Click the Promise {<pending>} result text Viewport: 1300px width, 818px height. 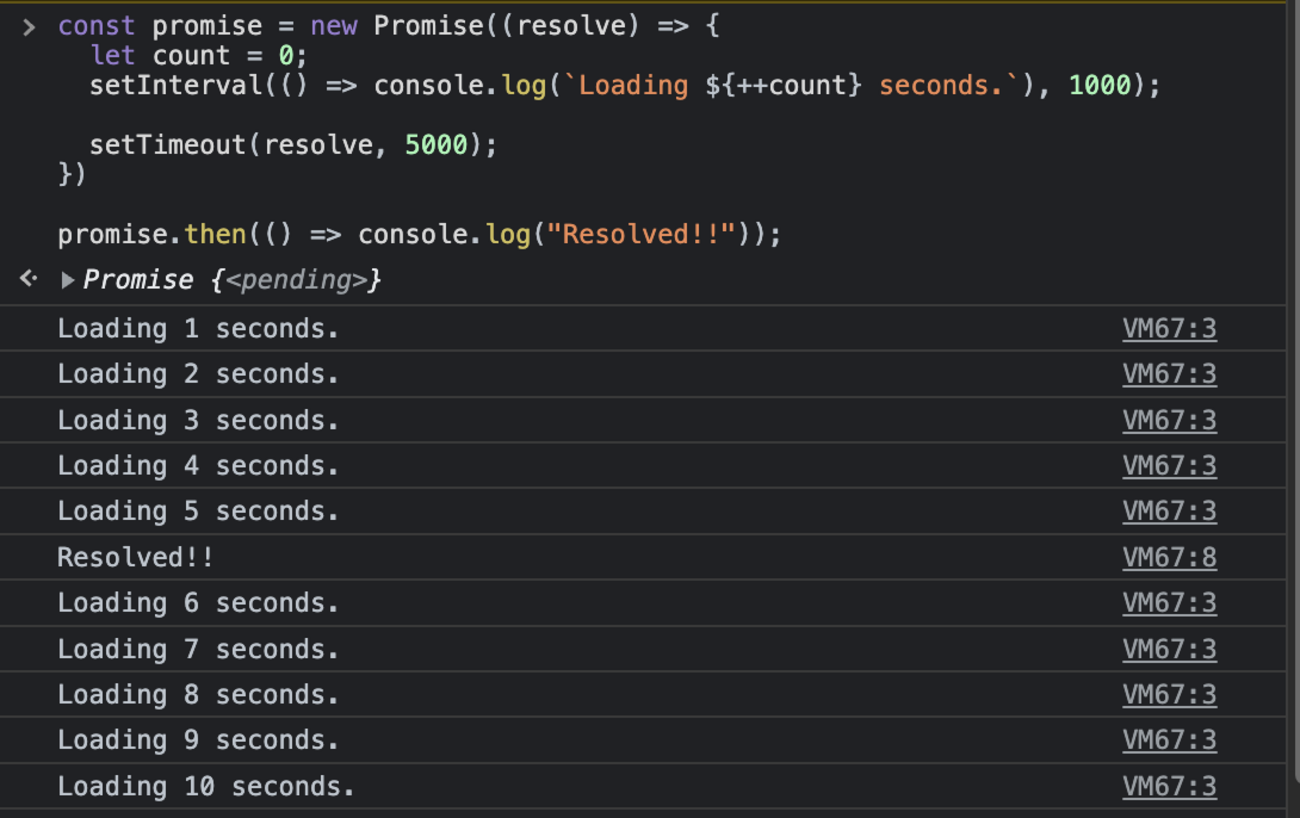pyautogui.click(x=232, y=280)
